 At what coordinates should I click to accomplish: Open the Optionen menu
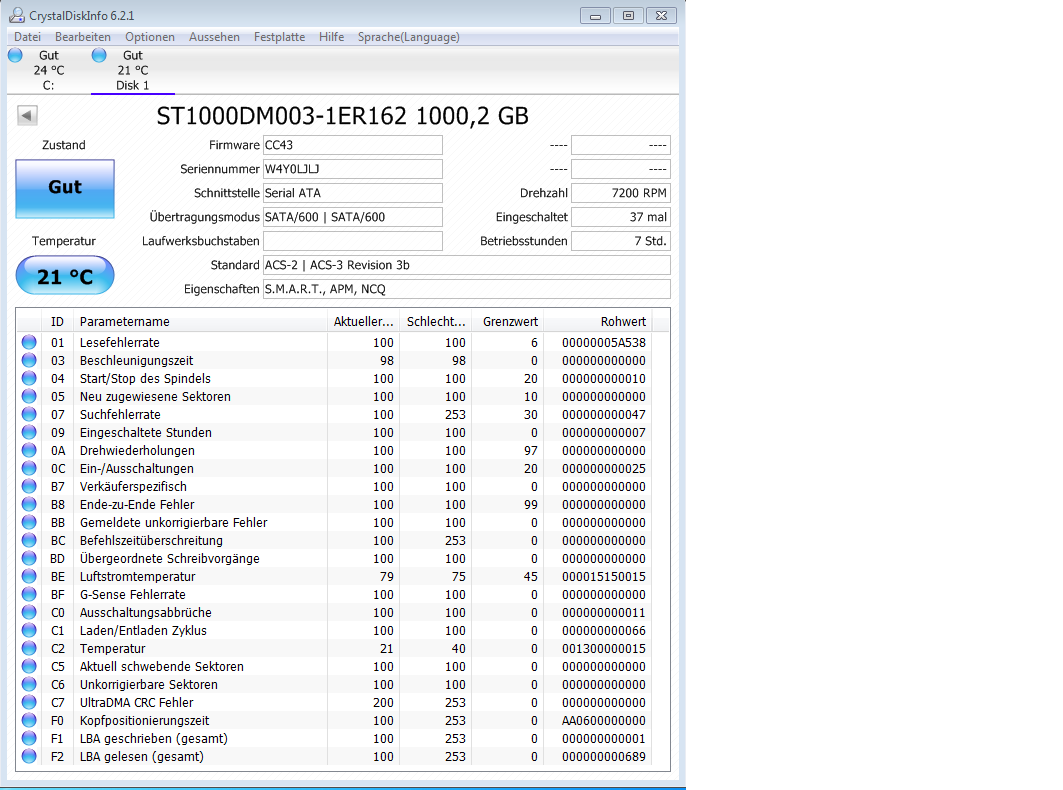(x=150, y=37)
